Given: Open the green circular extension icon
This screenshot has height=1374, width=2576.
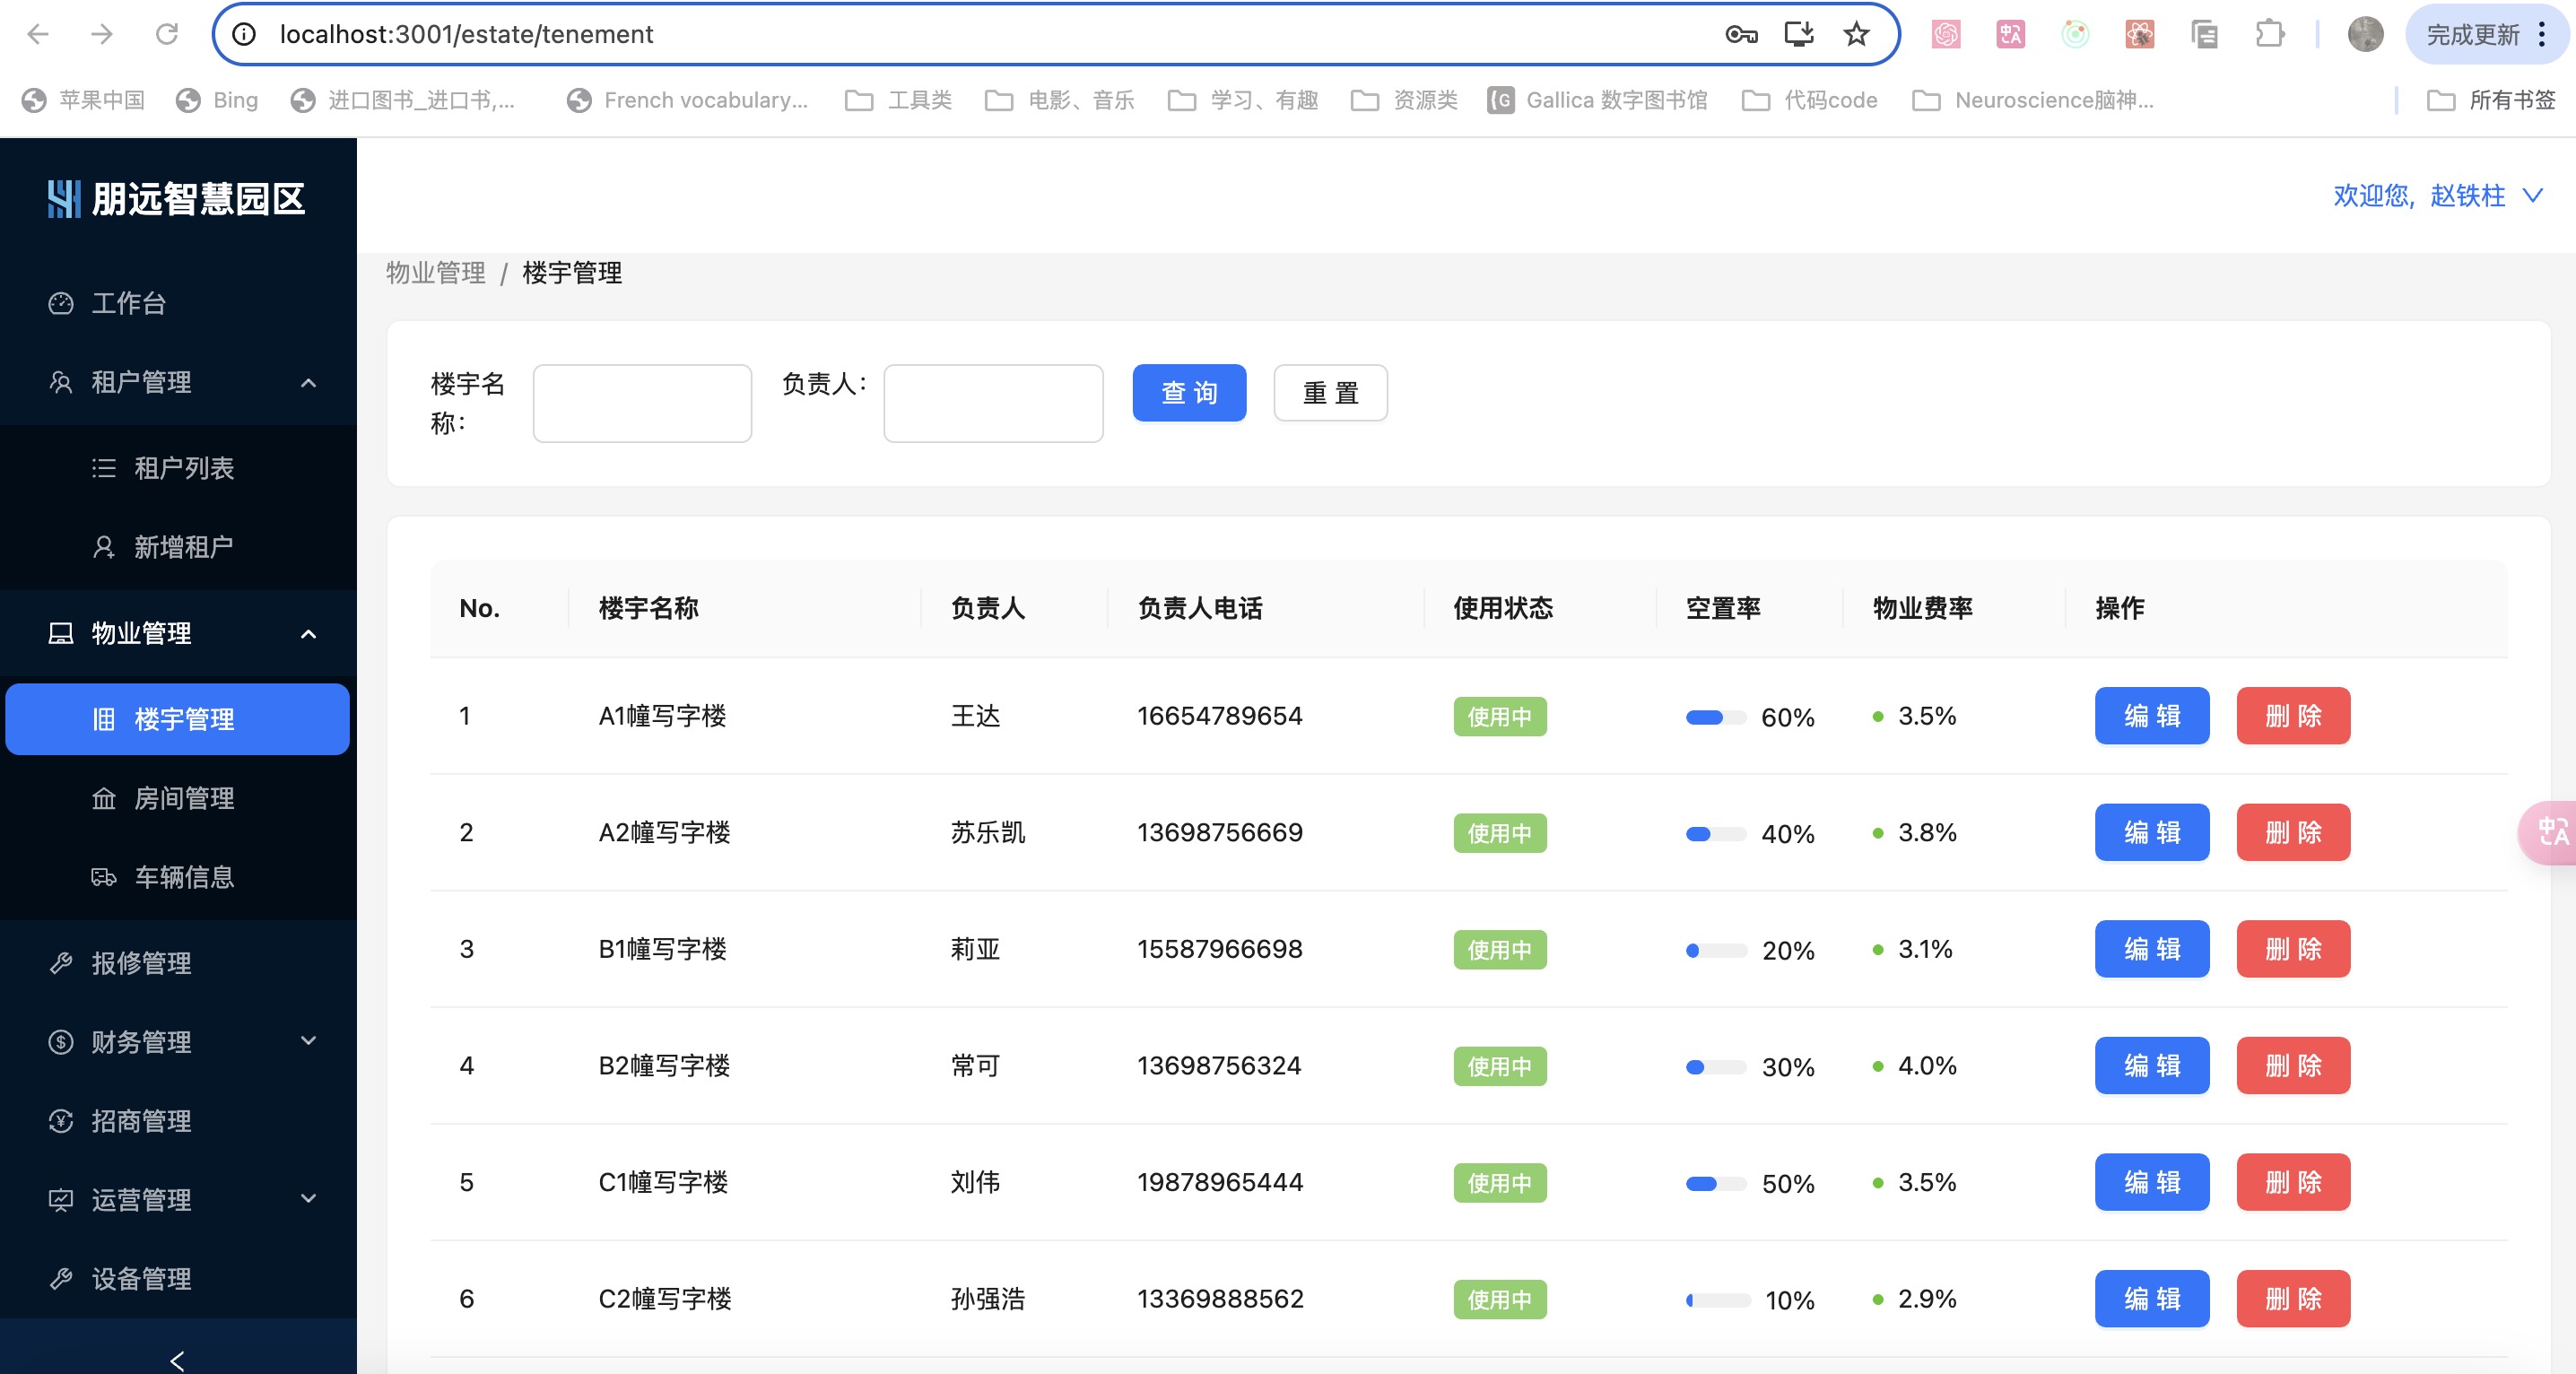Looking at the screenshot, I should pos(2075,34).
